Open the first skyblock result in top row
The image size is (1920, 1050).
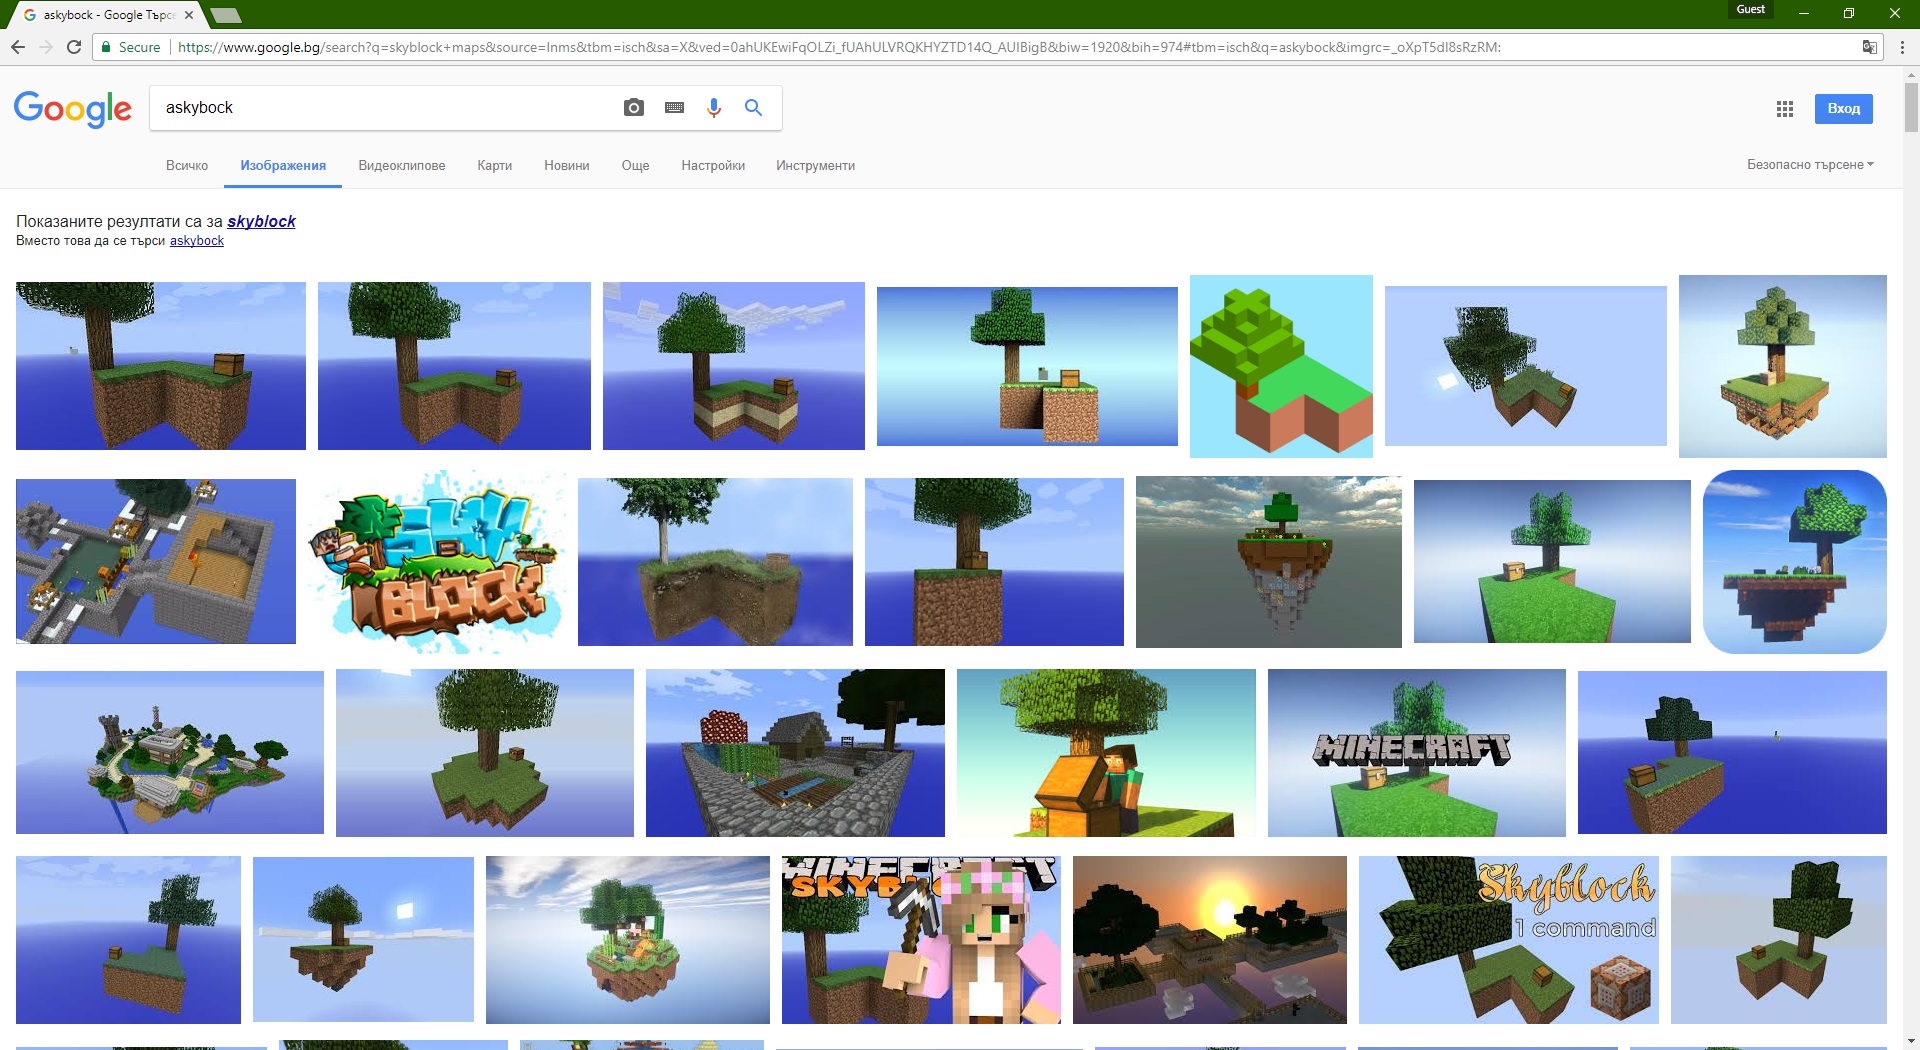coord(161,366)
